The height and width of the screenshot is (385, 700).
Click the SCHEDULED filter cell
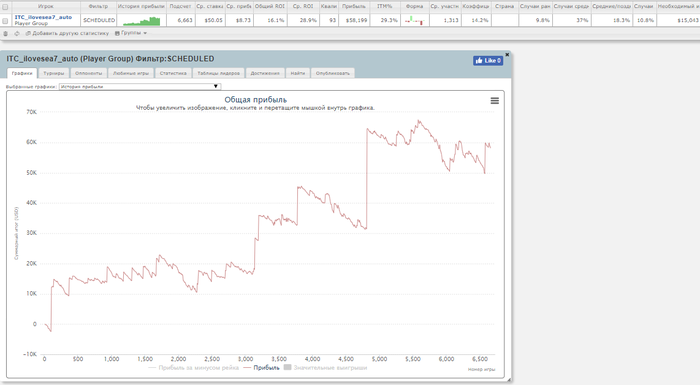click(x=99, y=21)
